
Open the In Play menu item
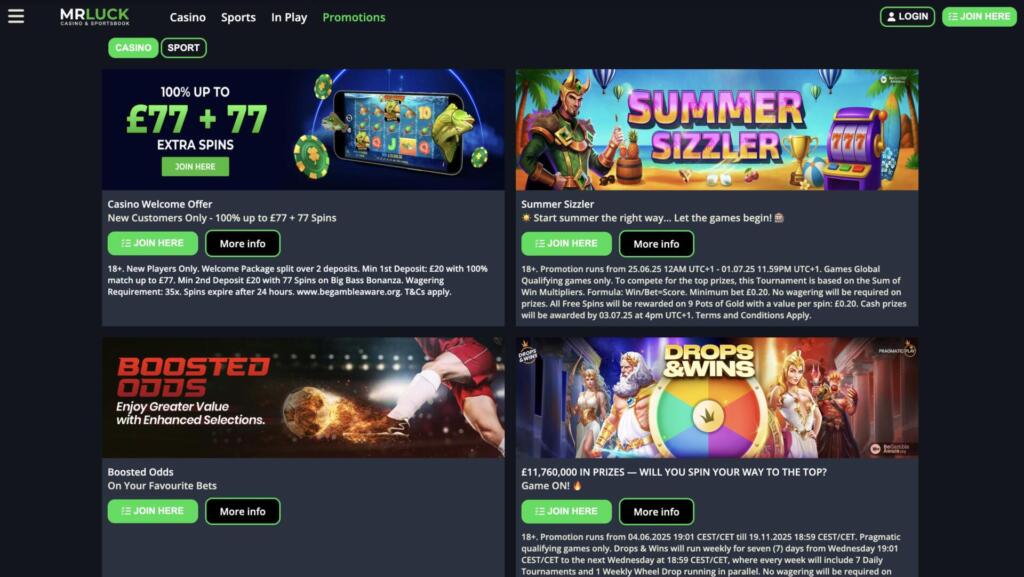[289, 18]
